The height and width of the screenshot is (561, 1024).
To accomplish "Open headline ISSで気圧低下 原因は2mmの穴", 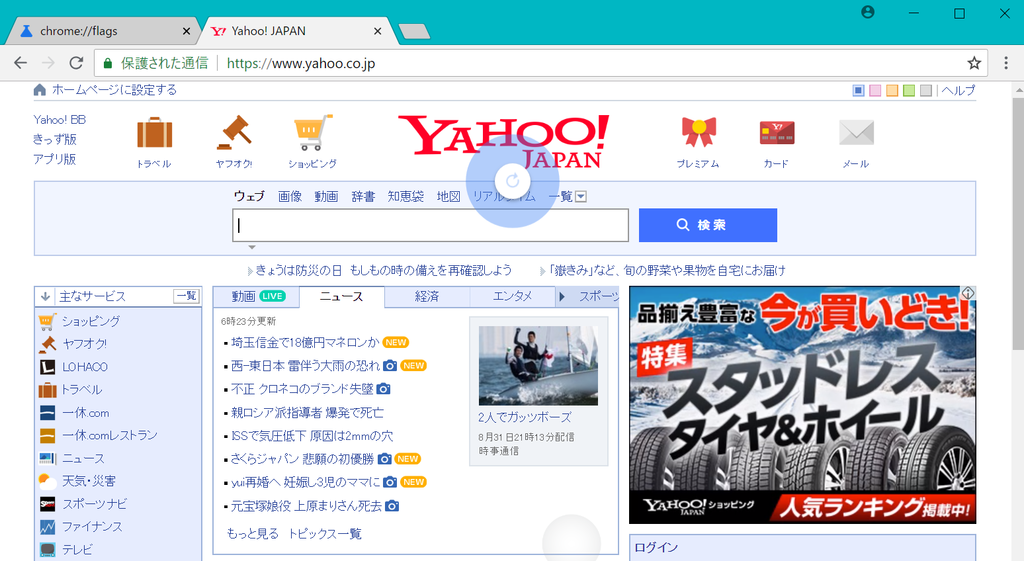I will [x=312, y=436].
